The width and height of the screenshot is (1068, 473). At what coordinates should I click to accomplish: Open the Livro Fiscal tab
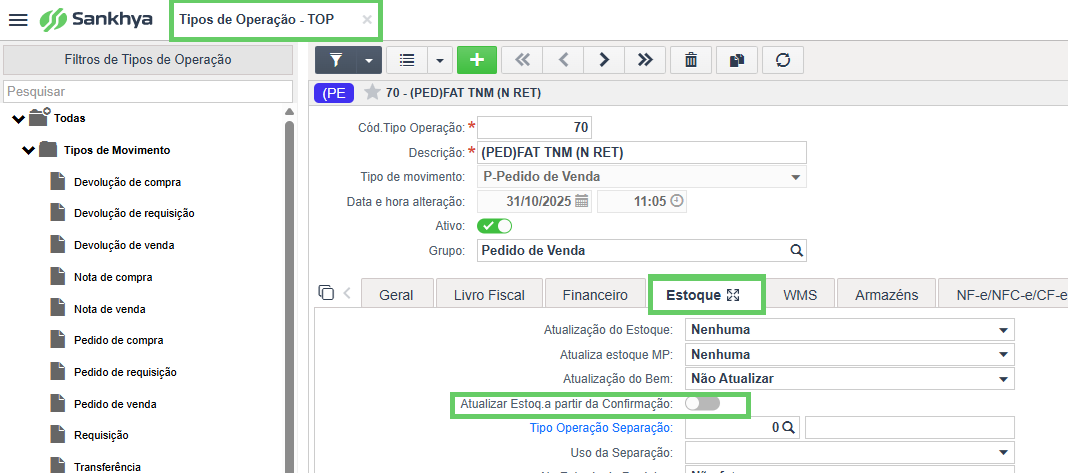point(489,295)
